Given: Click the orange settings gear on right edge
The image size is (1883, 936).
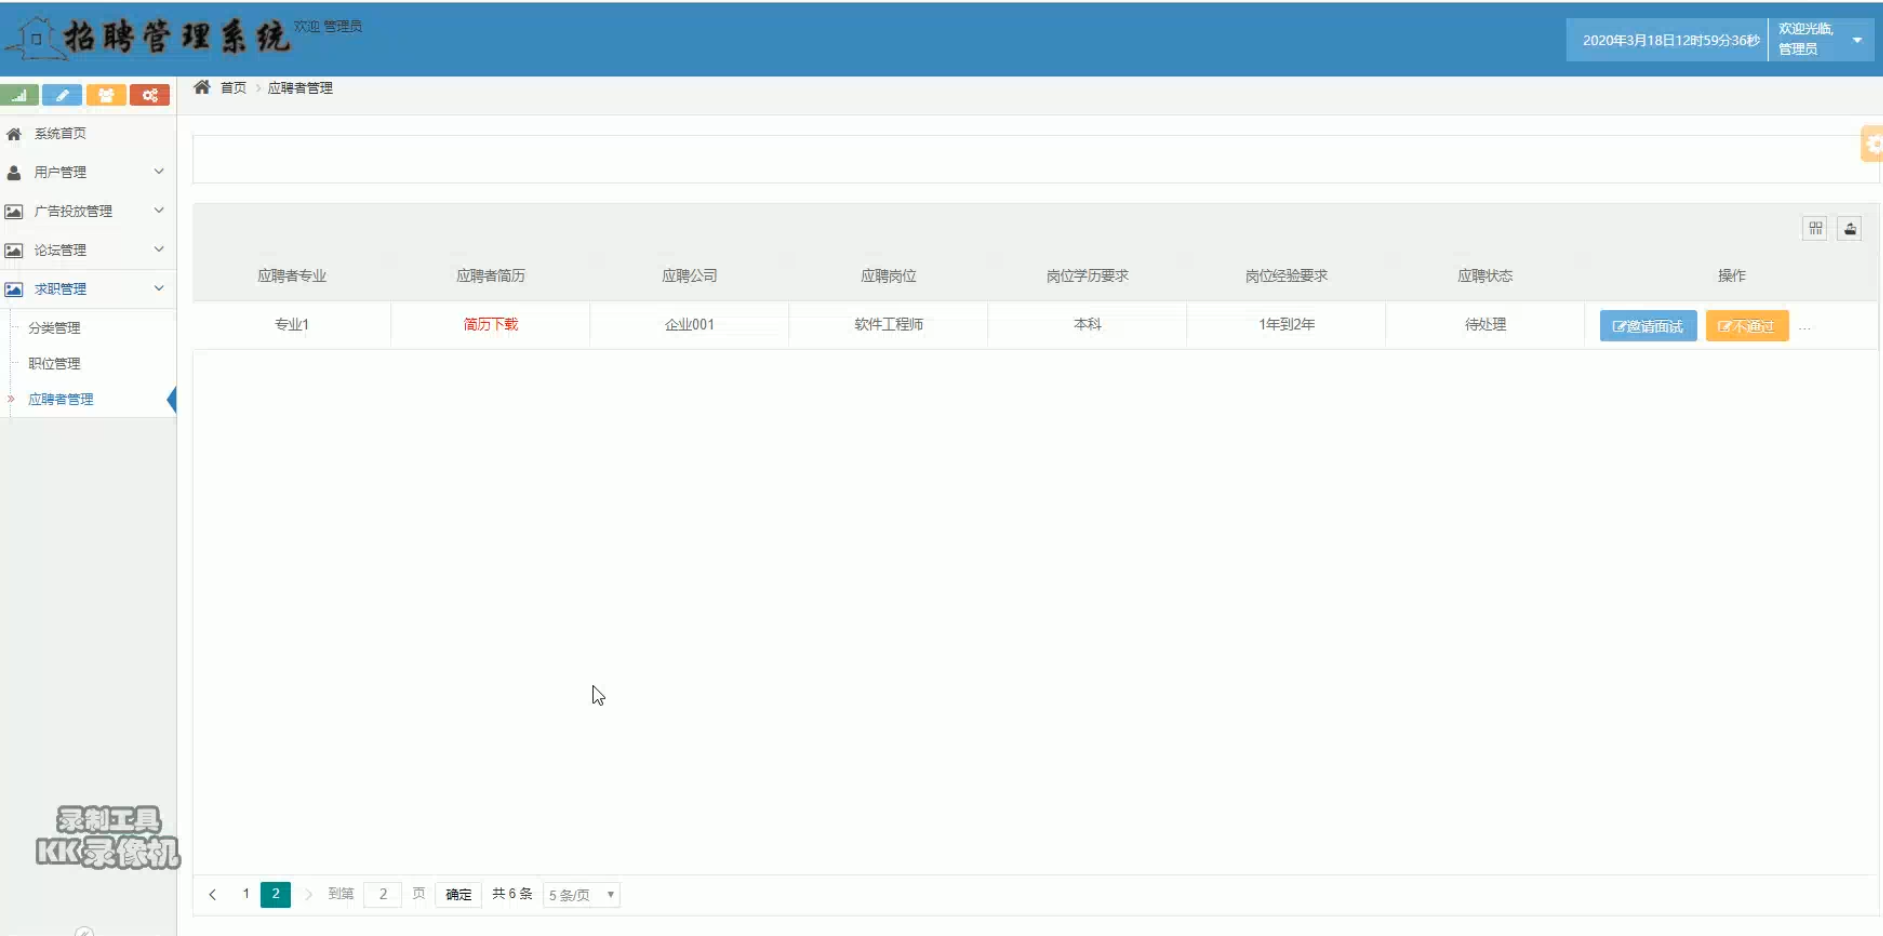Looking at the screenshot, I should [x=1873, y=144].
